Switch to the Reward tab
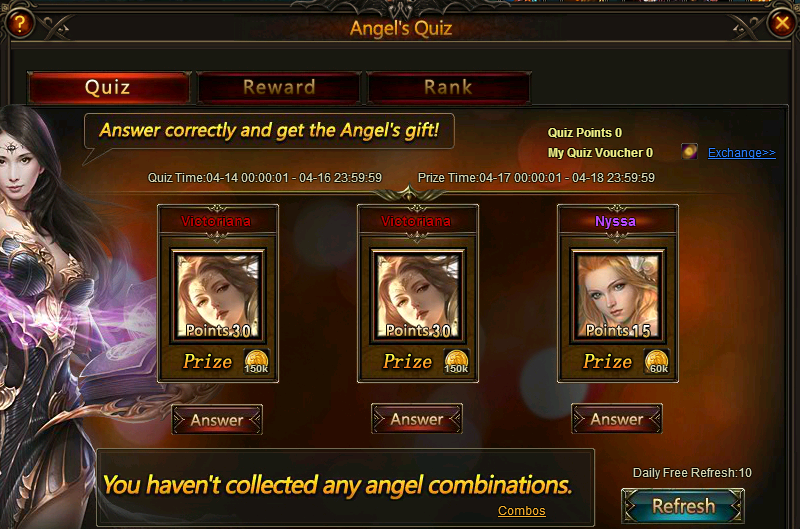Image resolution: width=800 pixels, height=529 pixels. click(x=279, y=88)
